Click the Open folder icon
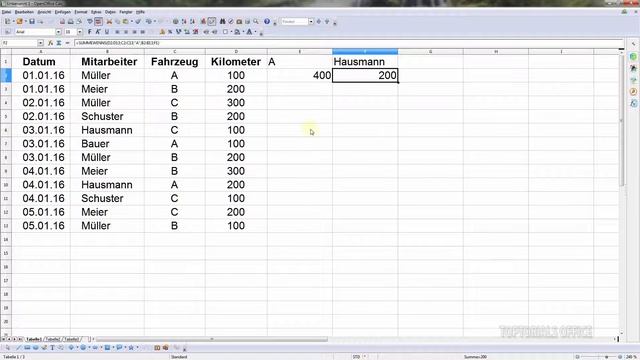Screen dimensions: 640x360 coord(19,21)
